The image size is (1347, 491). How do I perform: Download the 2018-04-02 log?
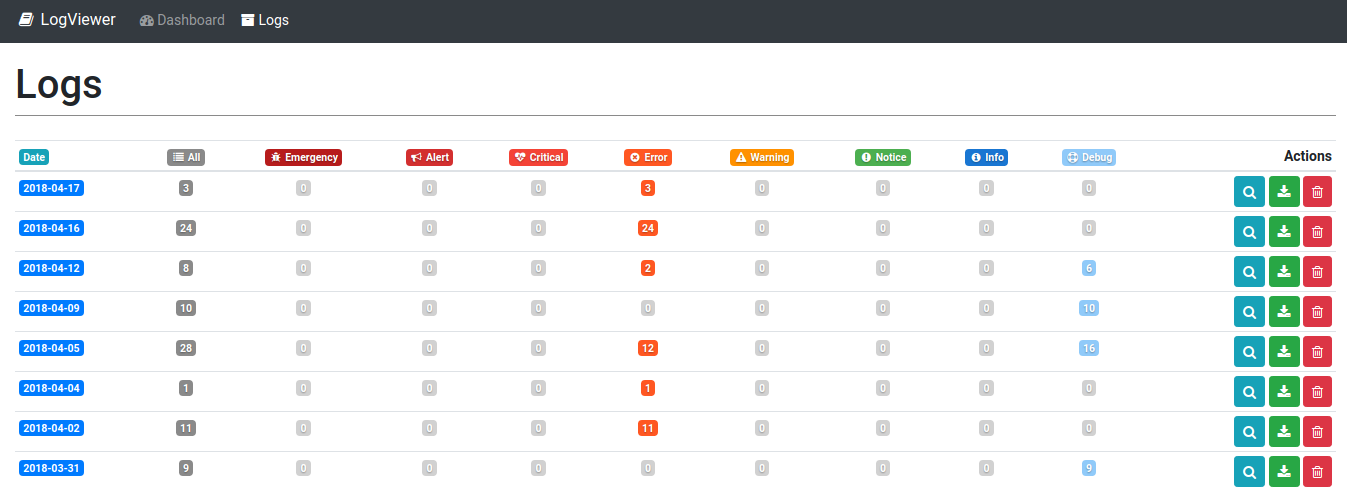click(x=1284, y=432)
